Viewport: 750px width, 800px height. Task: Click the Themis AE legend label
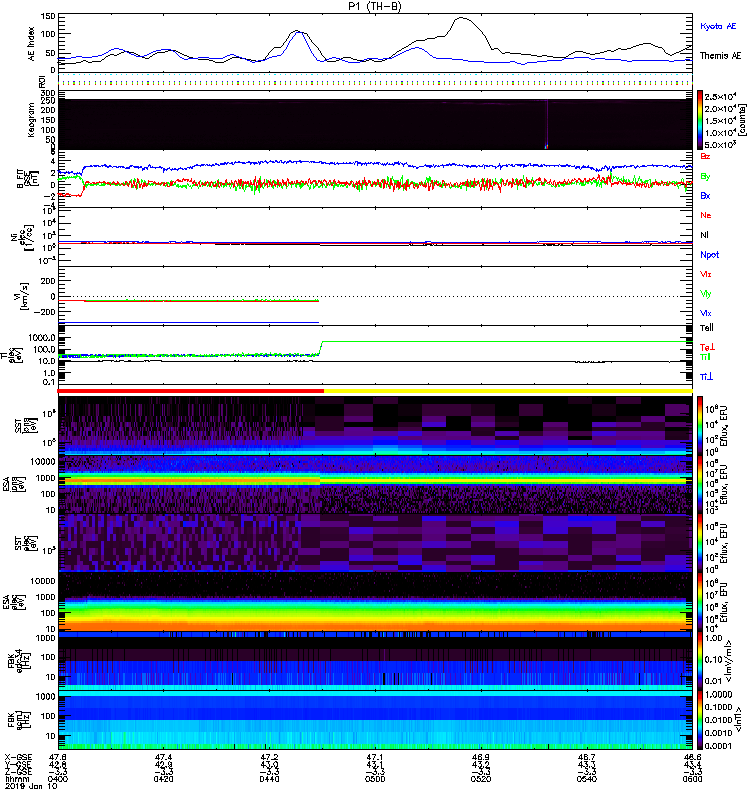[x=720, y=56]
